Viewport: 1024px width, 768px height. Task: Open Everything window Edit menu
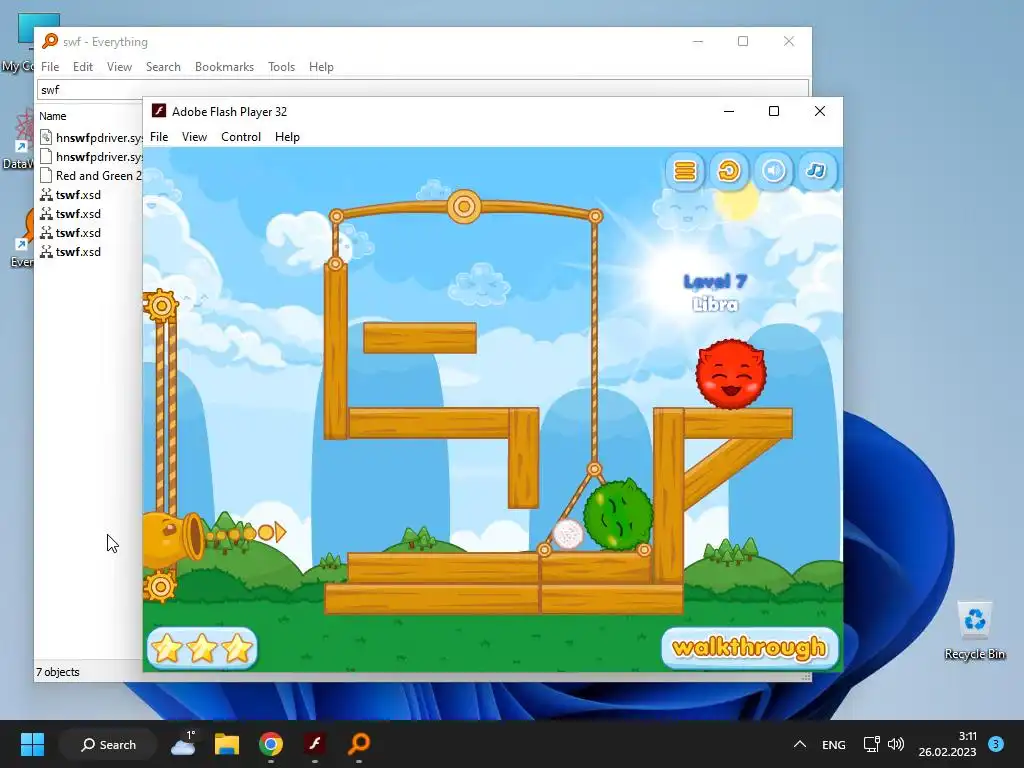tap(82, 67)
